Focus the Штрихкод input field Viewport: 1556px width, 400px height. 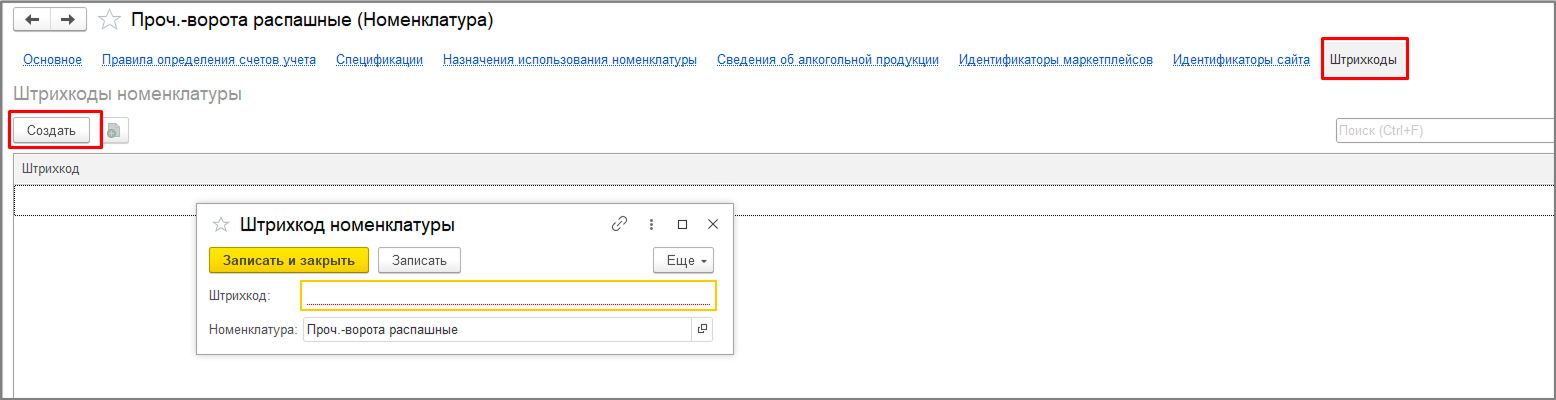tap(509, 295)
